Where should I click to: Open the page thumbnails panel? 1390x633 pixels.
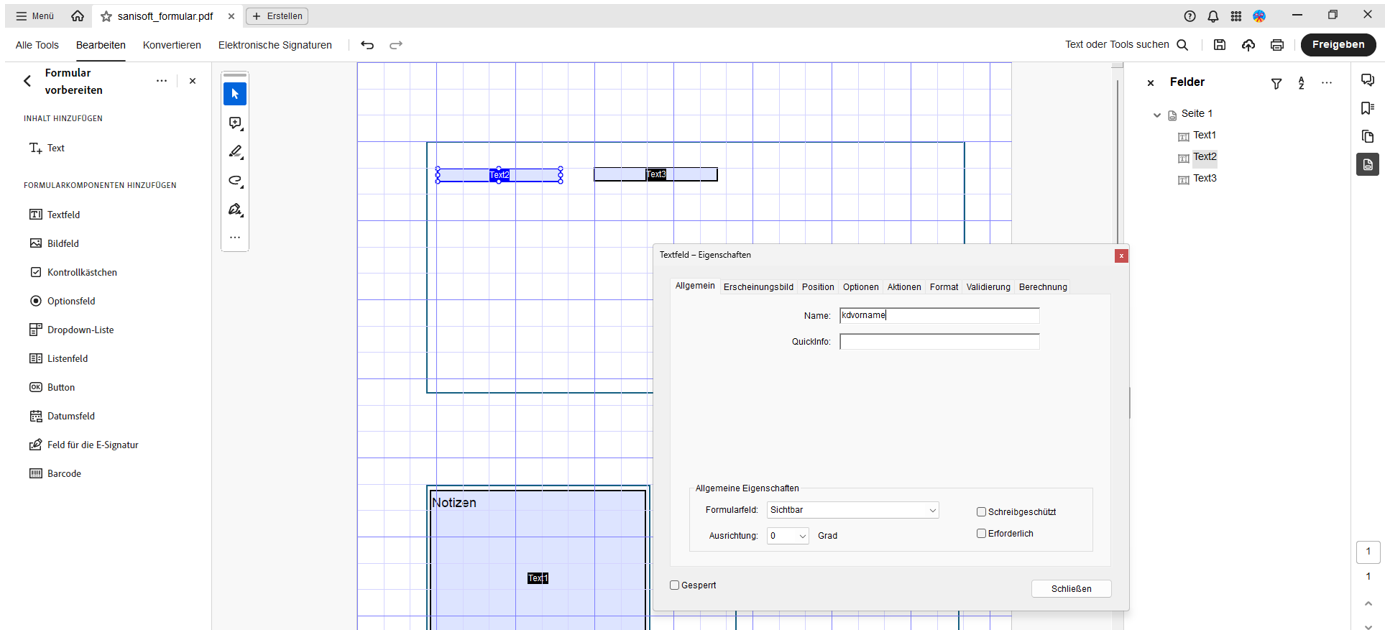coord(1368,136)
